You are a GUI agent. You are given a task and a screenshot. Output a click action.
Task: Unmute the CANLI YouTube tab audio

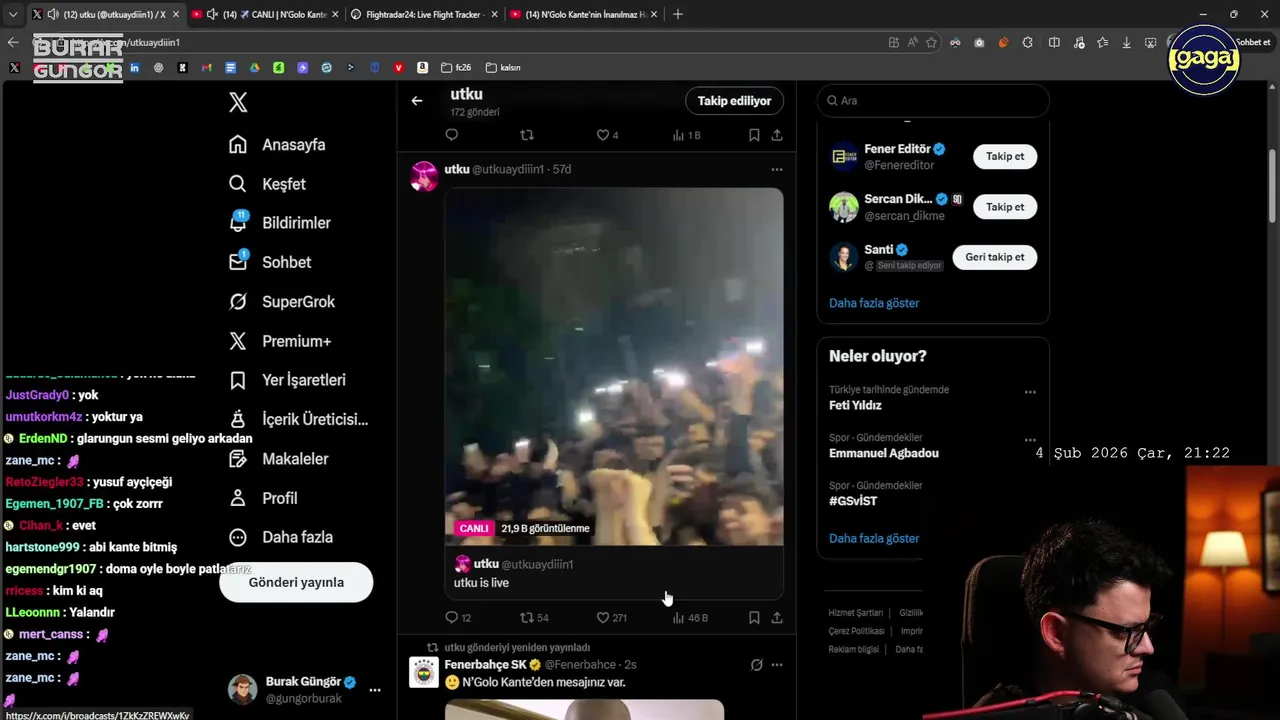pyautogui.click(x=212, y=14)
